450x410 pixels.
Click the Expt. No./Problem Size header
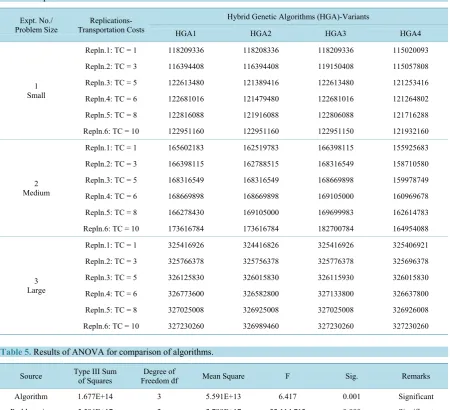click(36, 25)
